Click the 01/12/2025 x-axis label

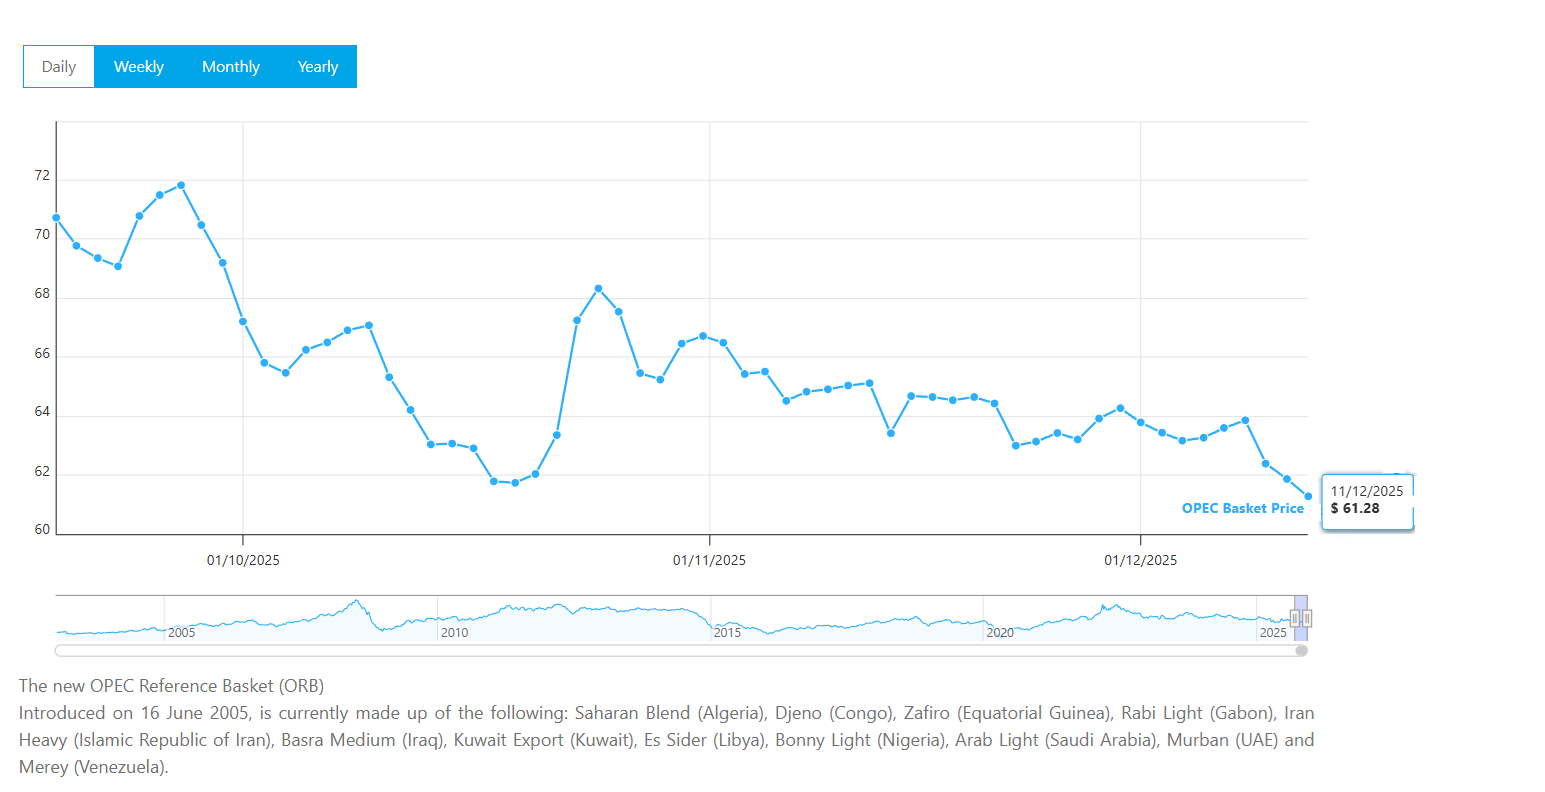(x=1140, y=560)
